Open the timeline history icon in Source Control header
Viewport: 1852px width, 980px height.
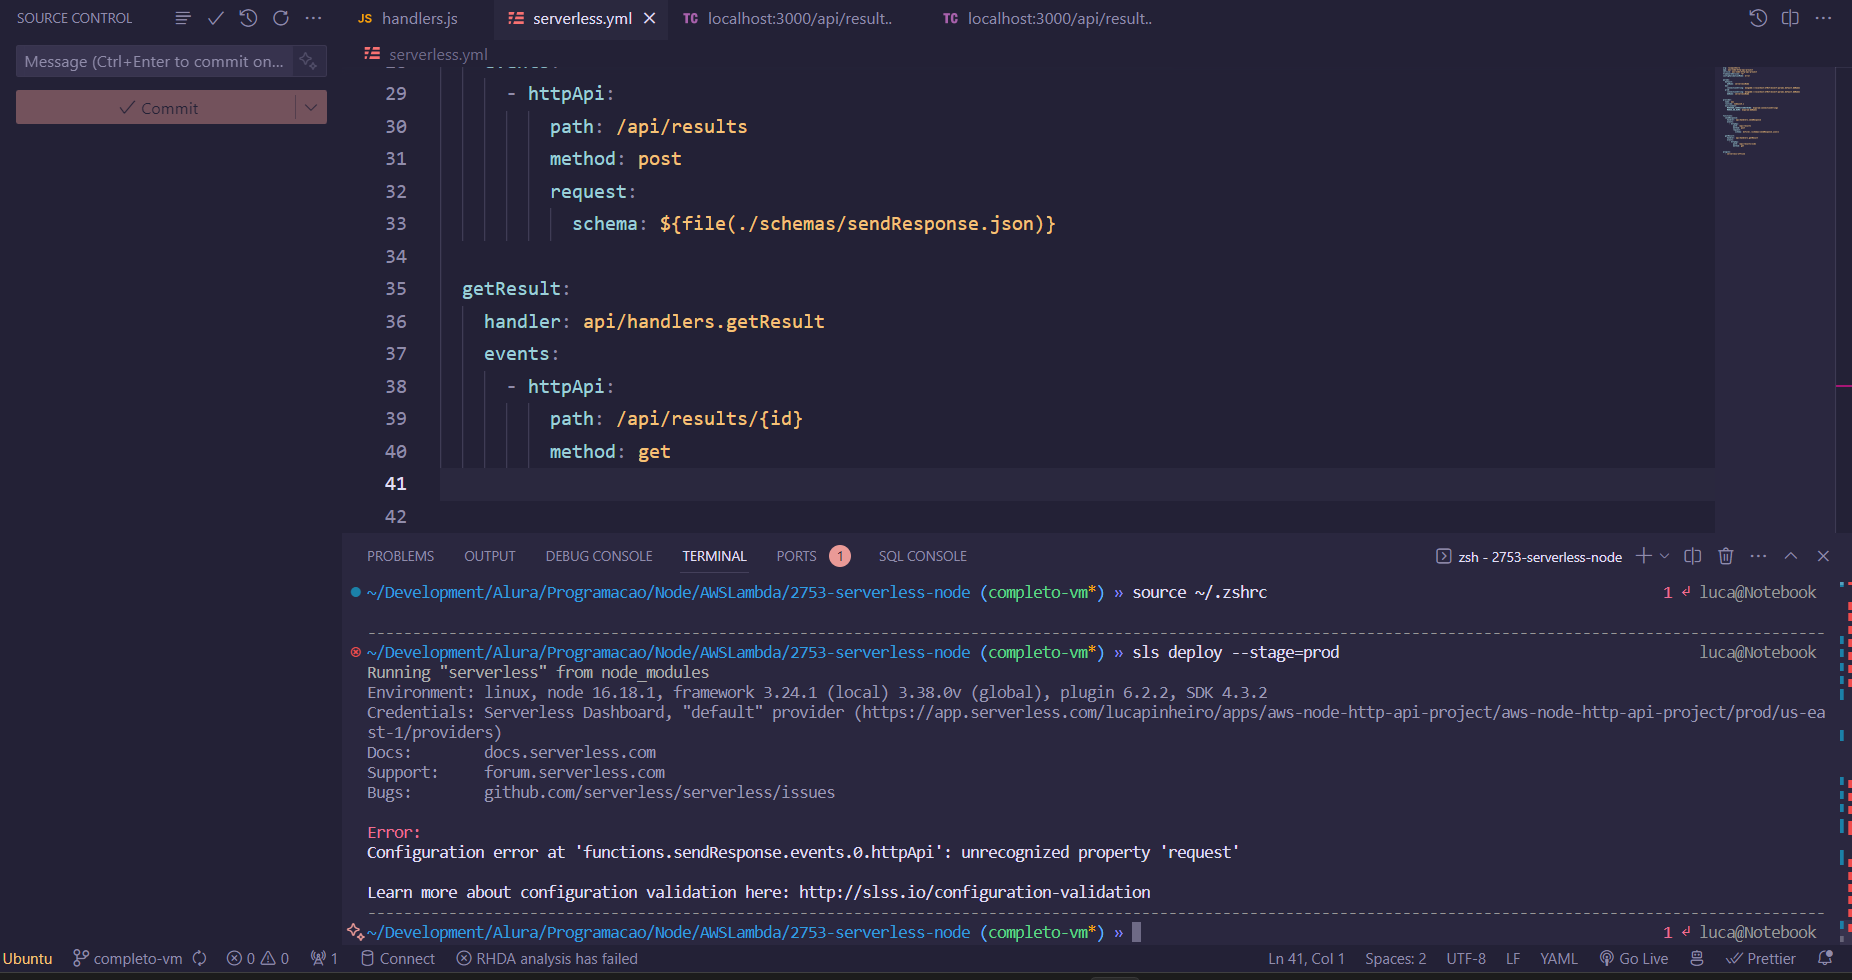(x=249, y=18)
